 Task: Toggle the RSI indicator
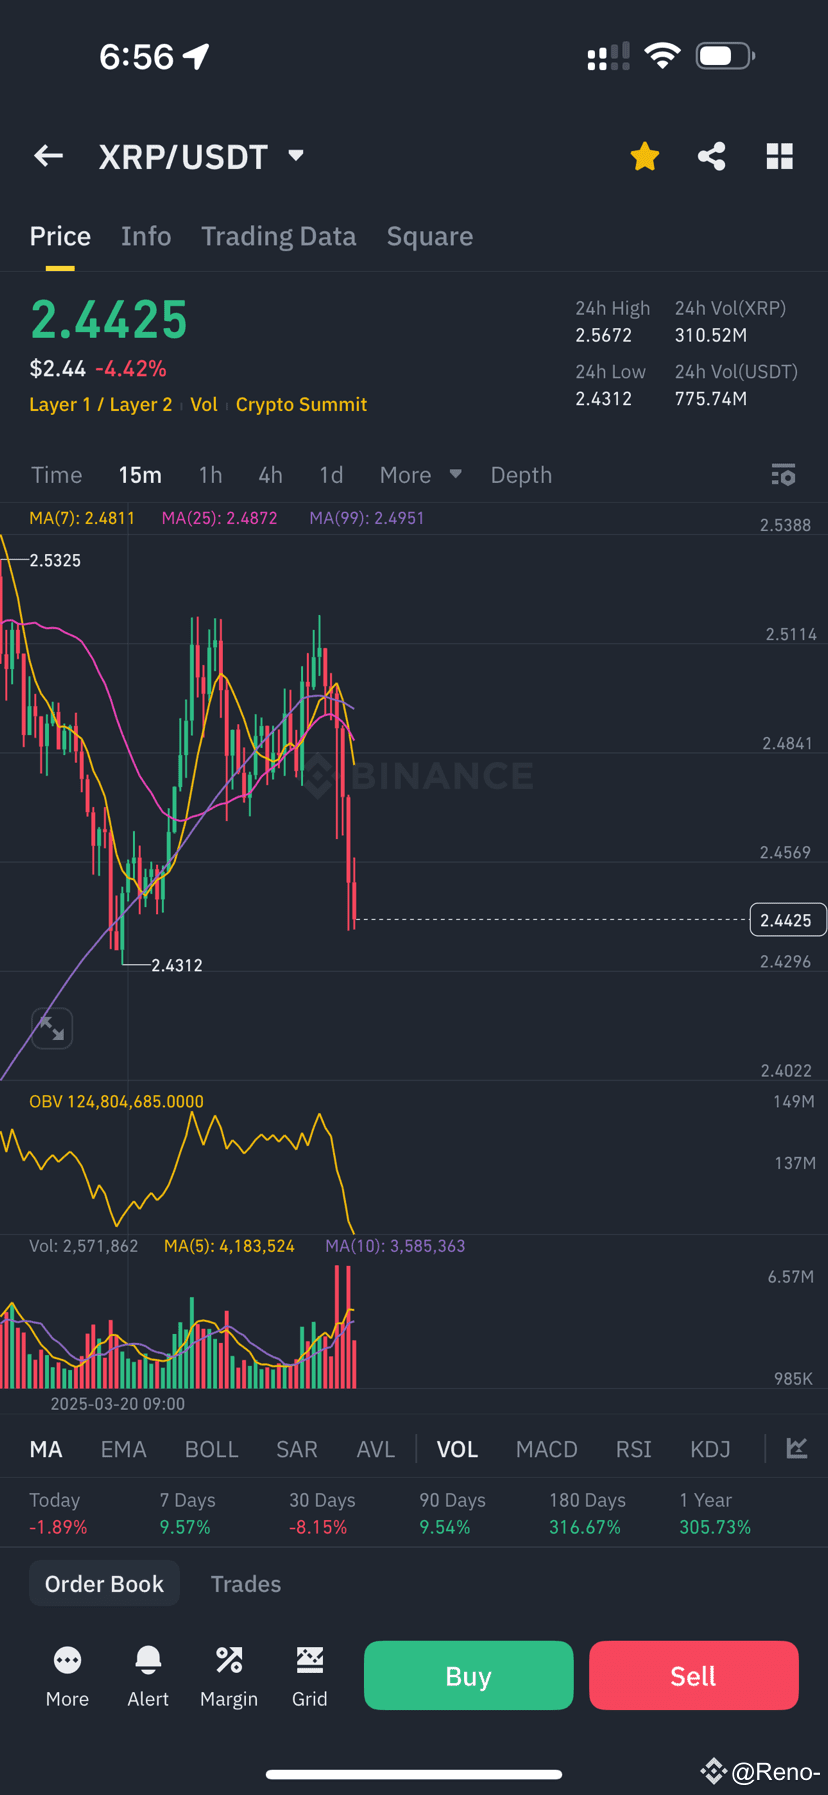(x=634, y=1449)
